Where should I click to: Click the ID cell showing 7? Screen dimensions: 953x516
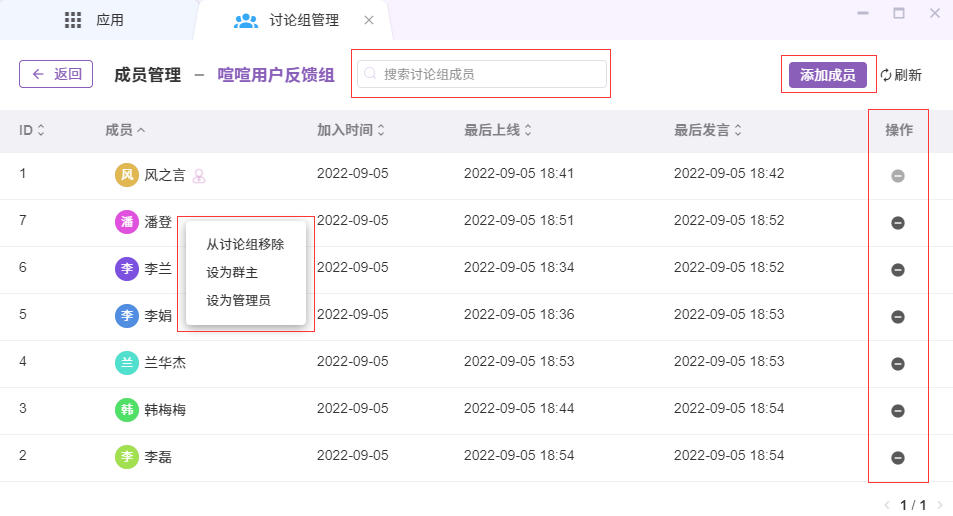22,220
